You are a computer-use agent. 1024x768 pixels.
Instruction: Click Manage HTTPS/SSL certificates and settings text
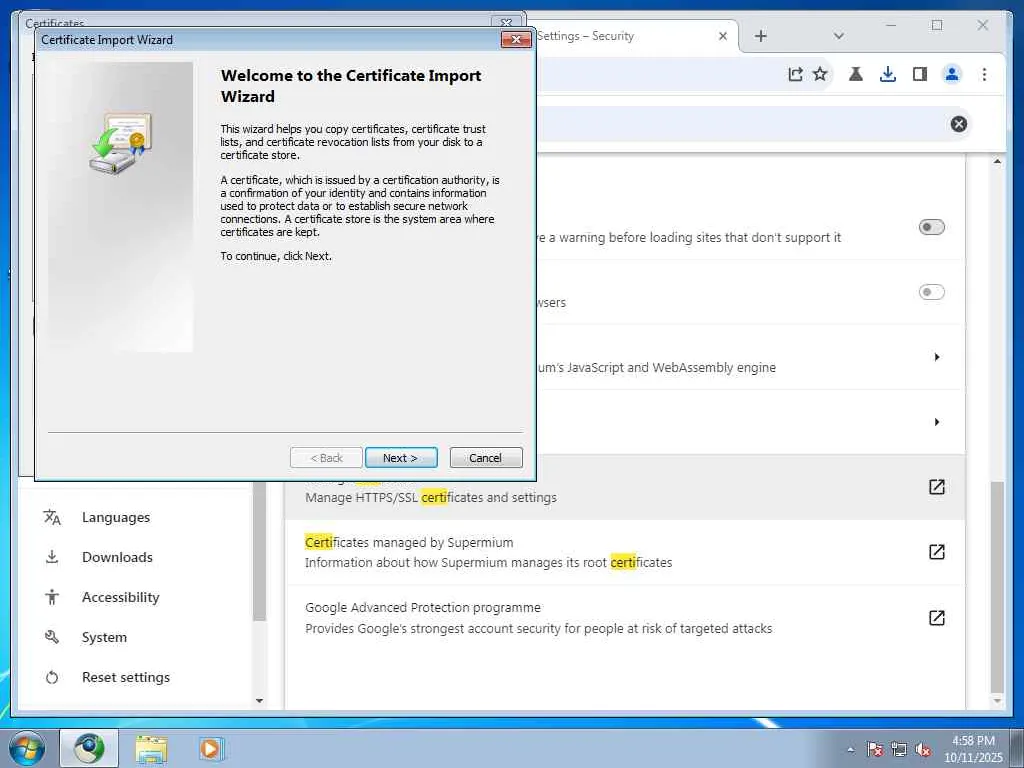click(431, 498)
